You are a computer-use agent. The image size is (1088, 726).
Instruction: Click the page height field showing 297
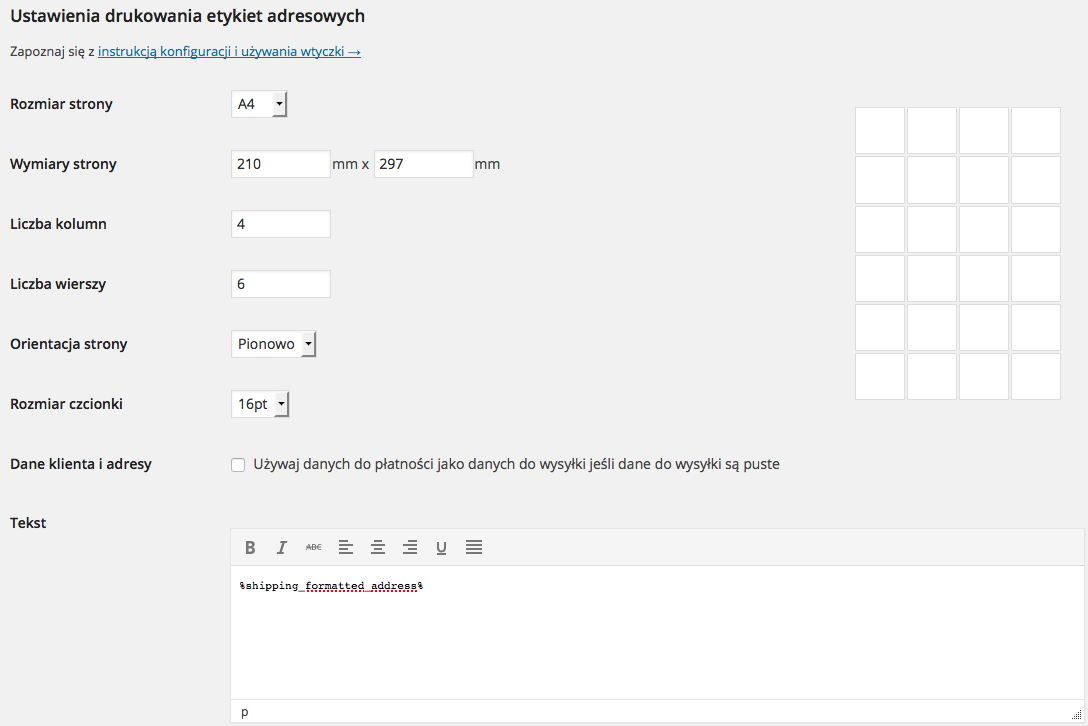[423, 164]
